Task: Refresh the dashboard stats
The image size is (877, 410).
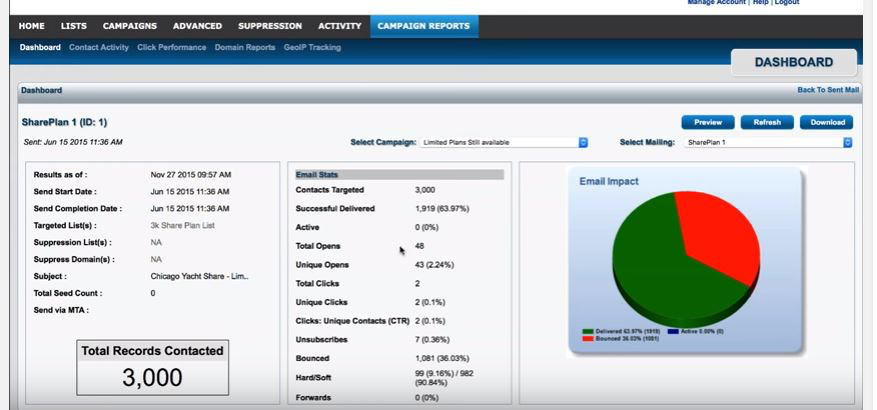Action: 767,122
